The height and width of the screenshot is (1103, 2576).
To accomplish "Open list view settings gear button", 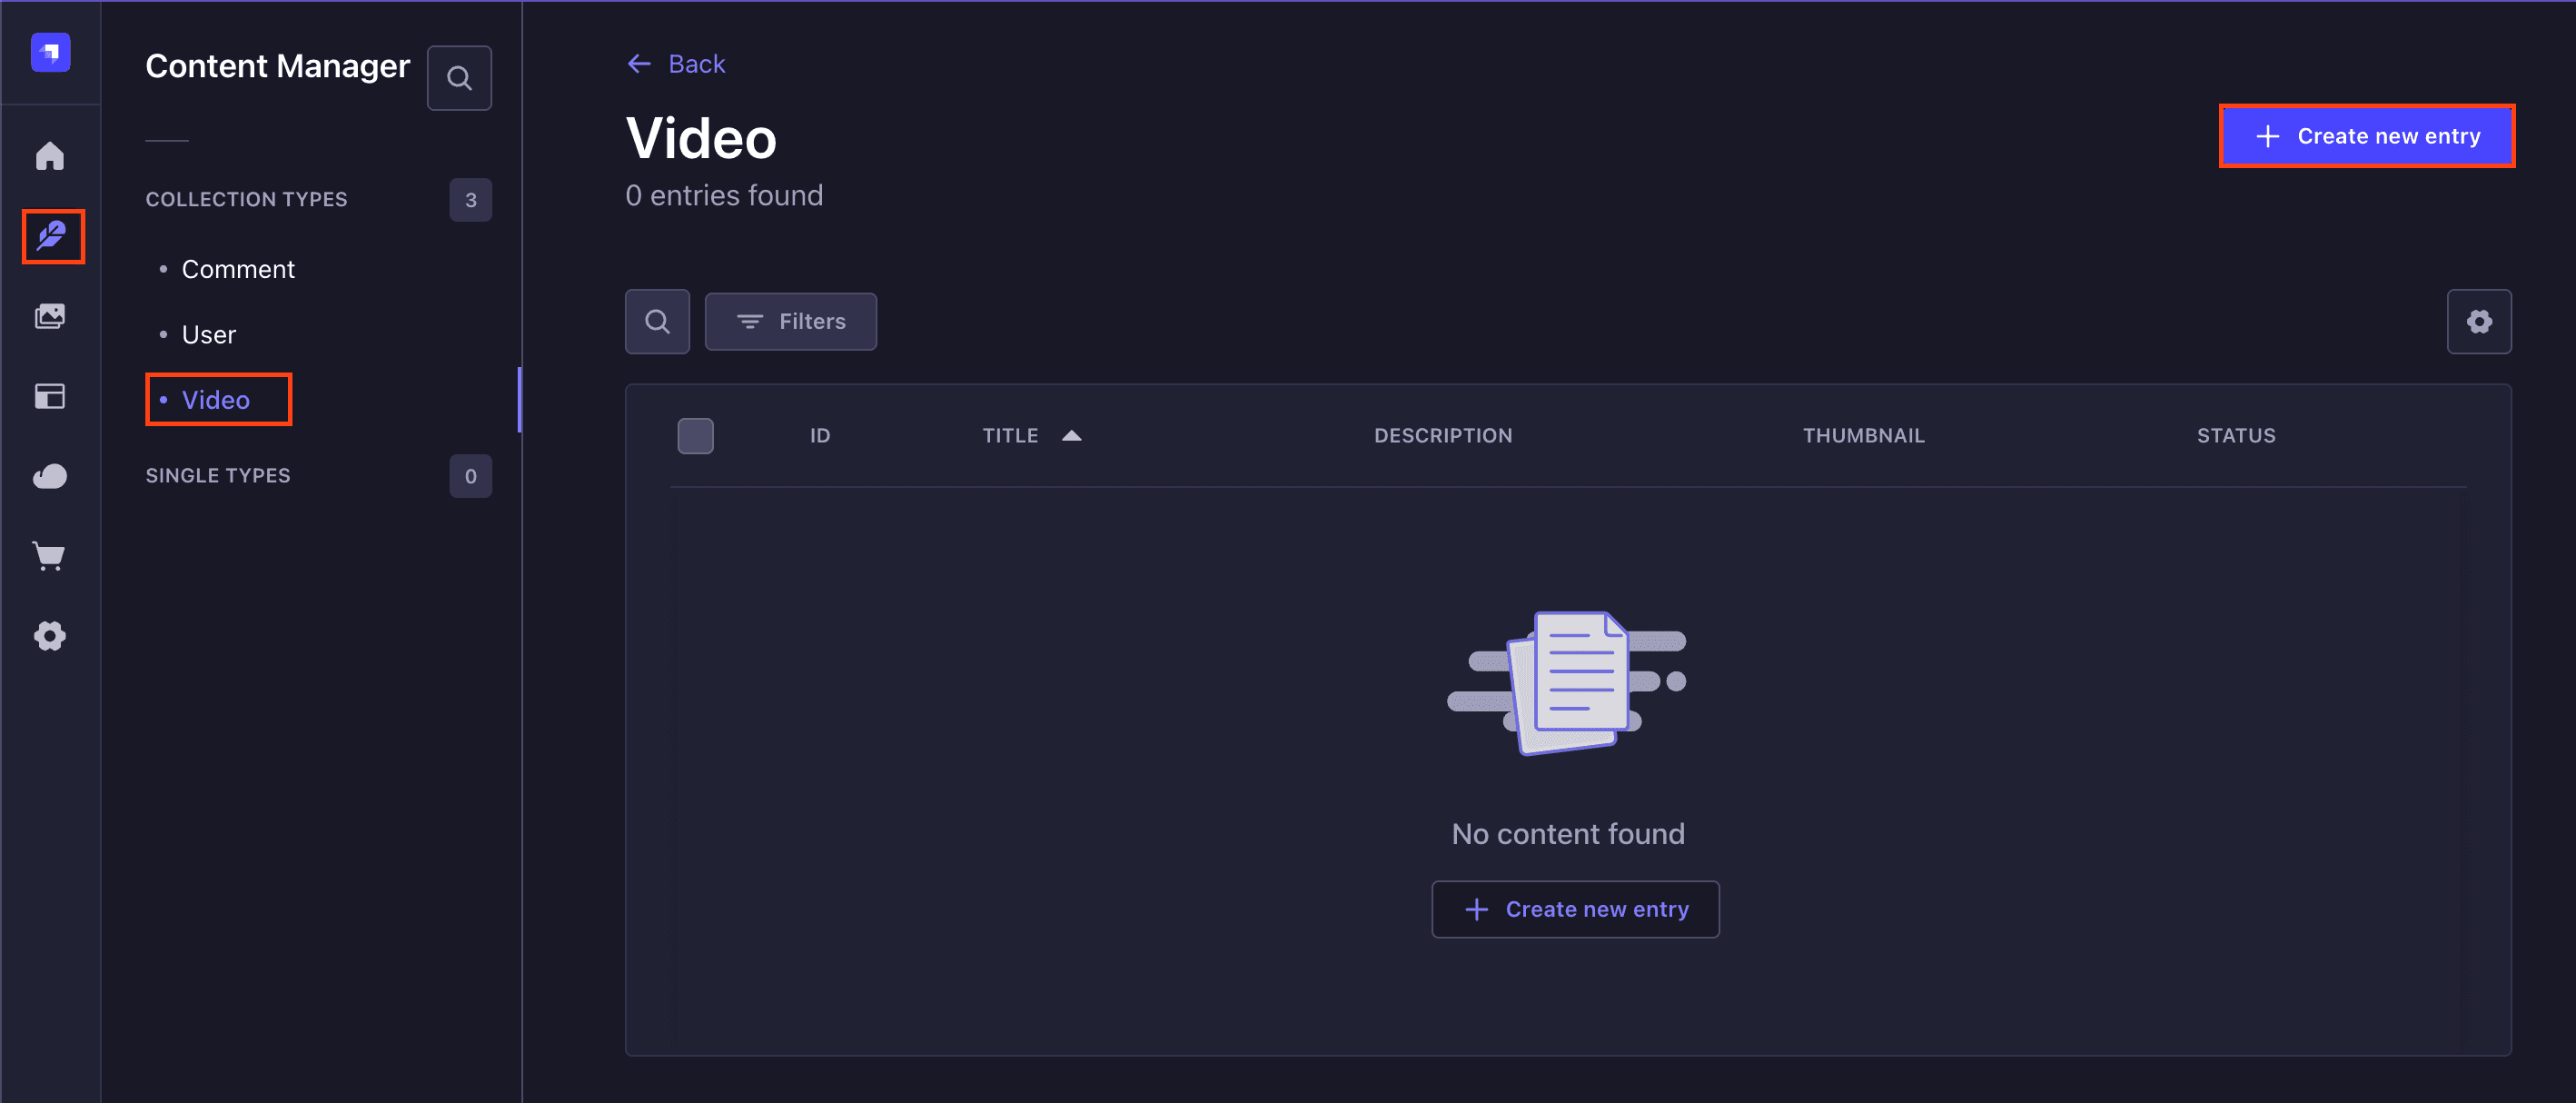I will pos(2478,321).
